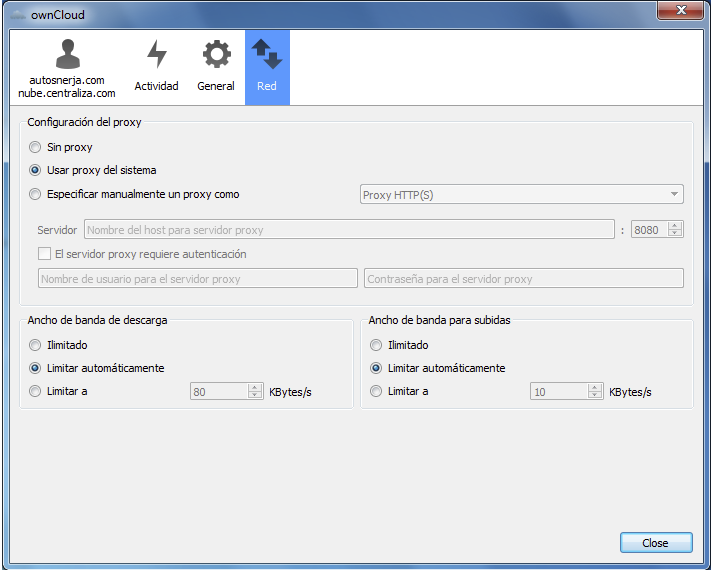
Task: Choose Usar proxy del sistema option
Action: click(x=36, y=170)
